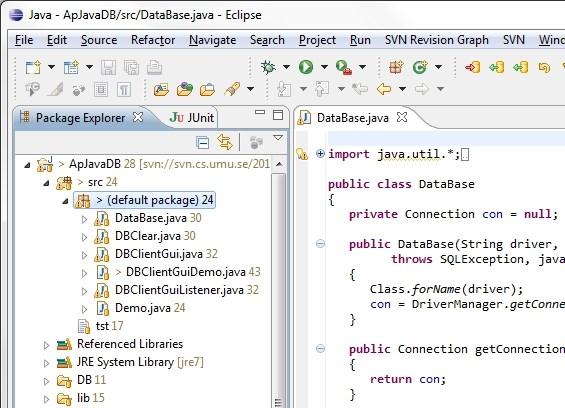Screen dimensions: 565x408
Task: Click the Debug bug icon
Action: pos(268,67)
